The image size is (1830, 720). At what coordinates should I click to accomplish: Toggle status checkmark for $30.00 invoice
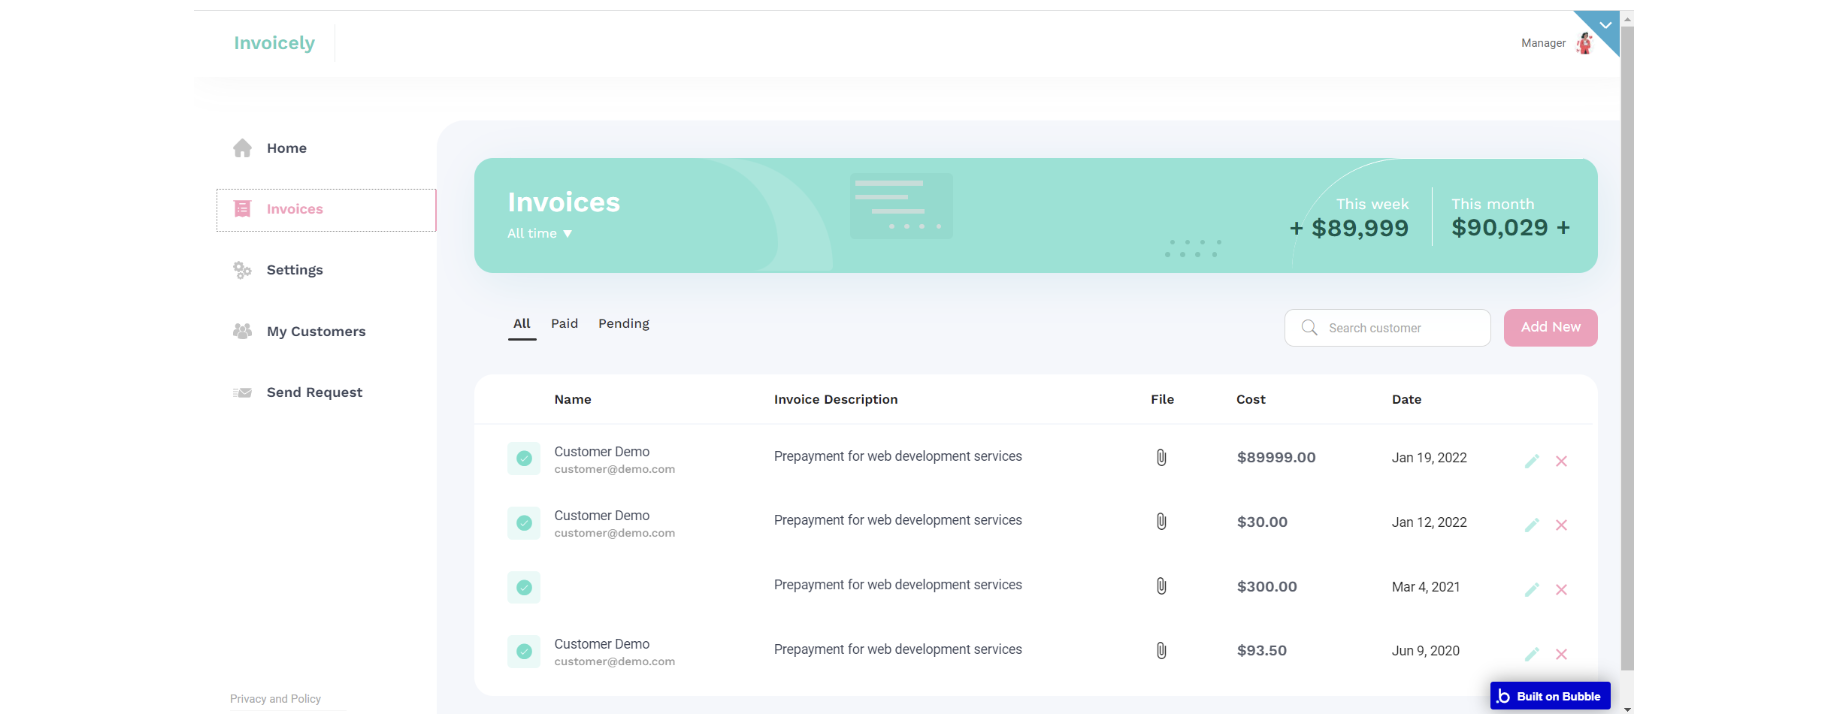tap(524, 523)
